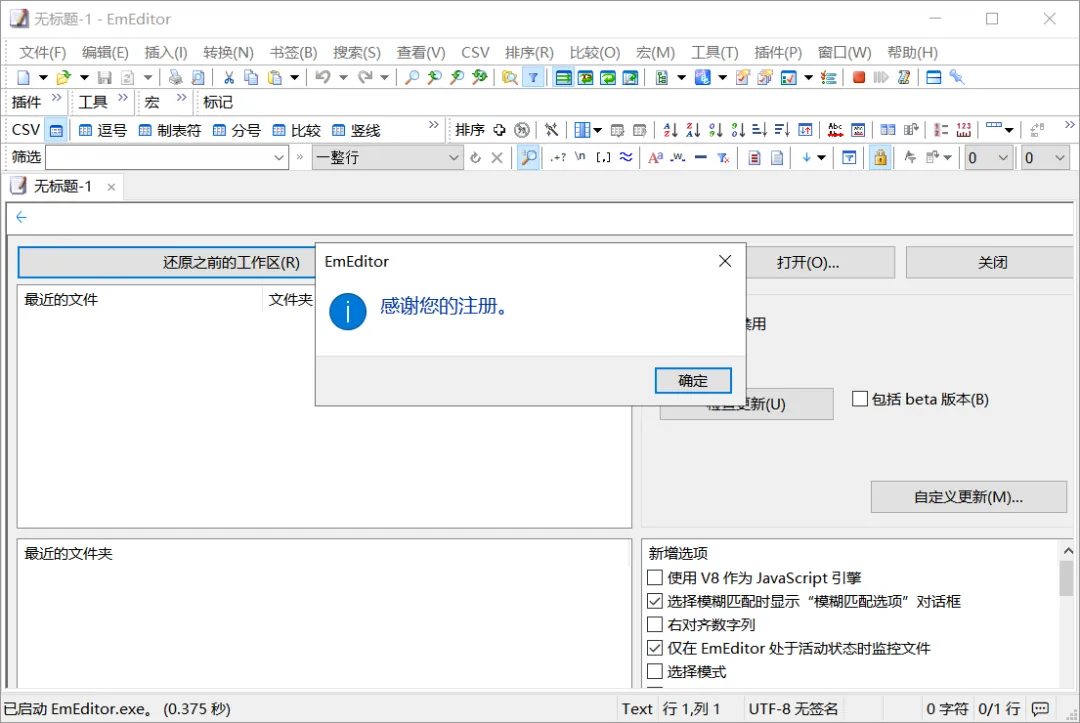This screenshot has height=723, width=1080.
Task: Open the 一整行 column dropdown
Action: pos(453,158)
